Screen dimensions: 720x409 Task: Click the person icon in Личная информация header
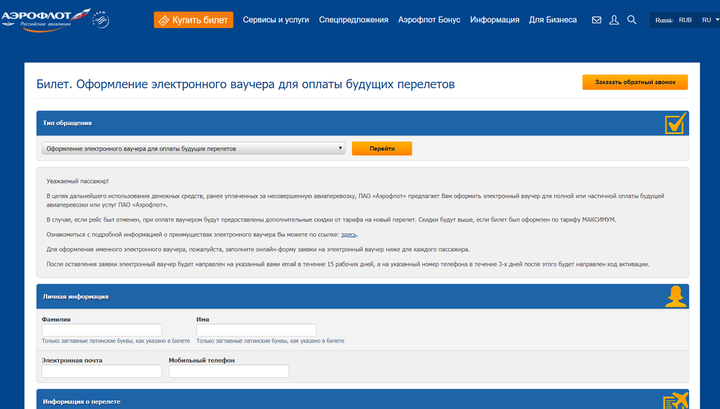point(676,296)
